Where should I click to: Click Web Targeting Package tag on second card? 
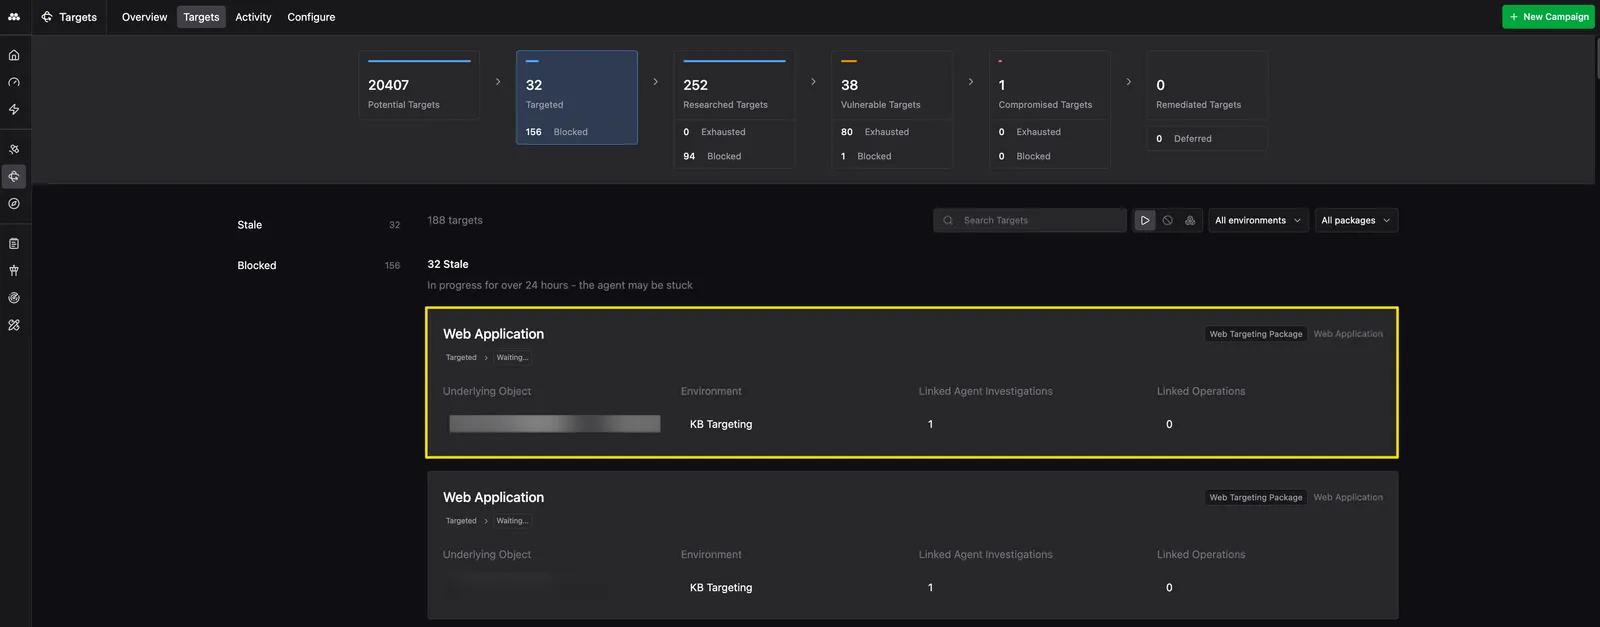click(x=1256, y=497)
